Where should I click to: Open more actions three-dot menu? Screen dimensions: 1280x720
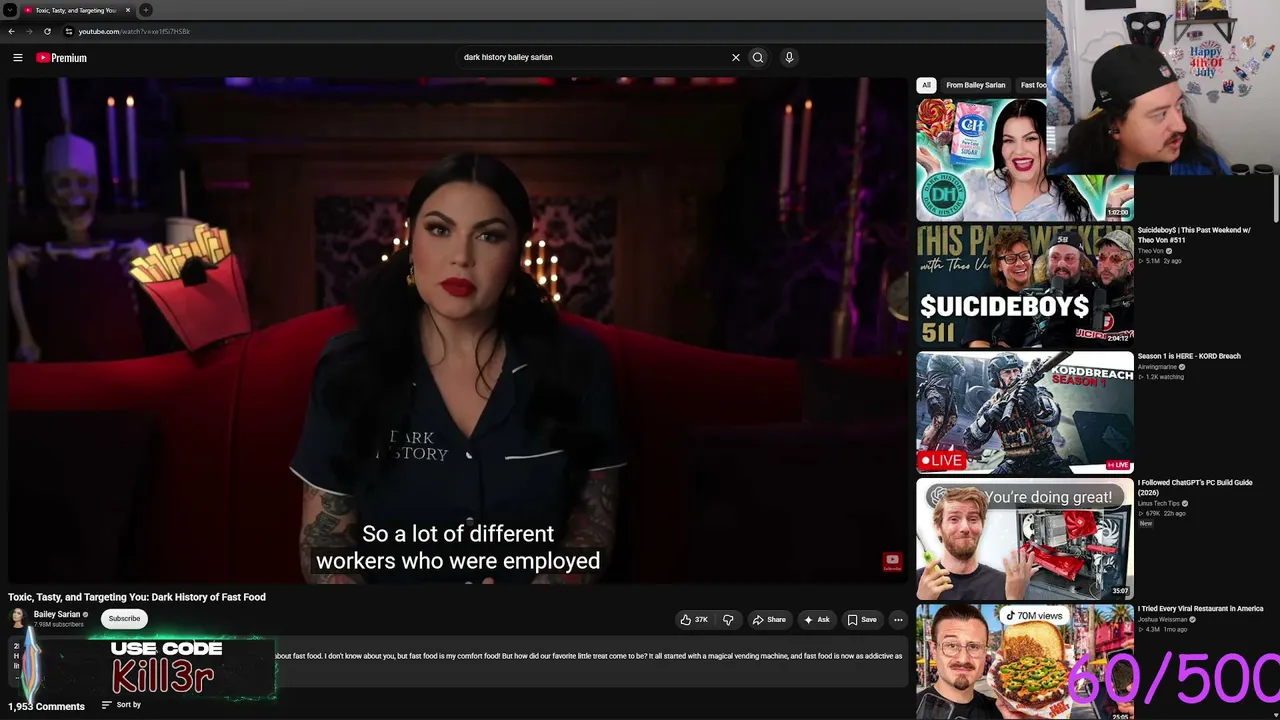coord(898,619)
